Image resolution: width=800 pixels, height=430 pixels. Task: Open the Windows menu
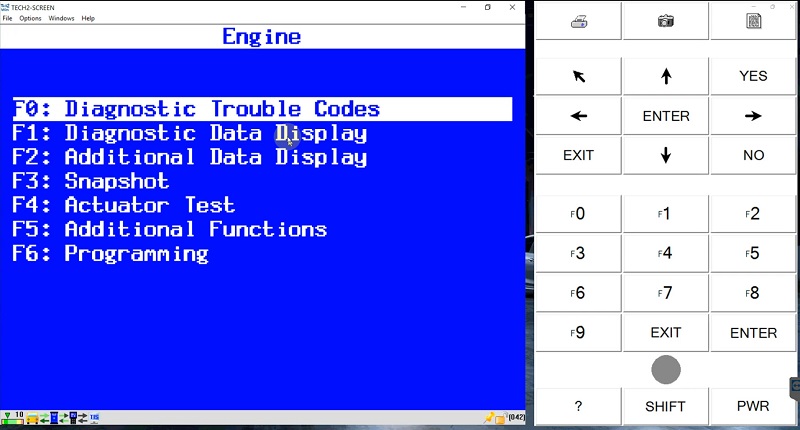point(61,18)
